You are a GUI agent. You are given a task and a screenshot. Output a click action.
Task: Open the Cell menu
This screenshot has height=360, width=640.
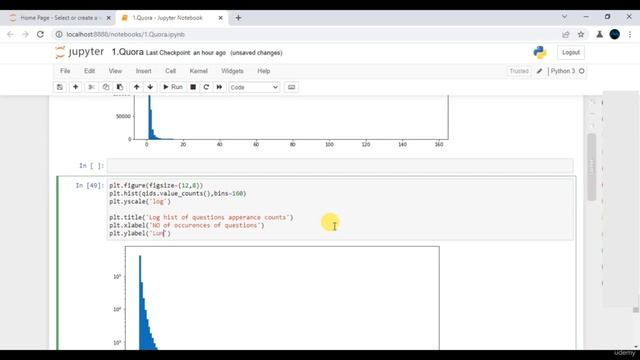(x=170, y=71)
